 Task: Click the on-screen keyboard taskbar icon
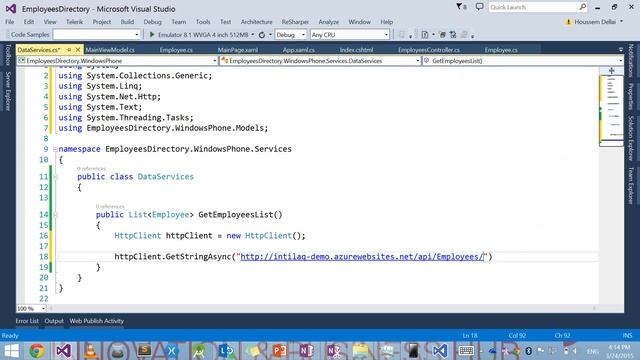(466, 351)
